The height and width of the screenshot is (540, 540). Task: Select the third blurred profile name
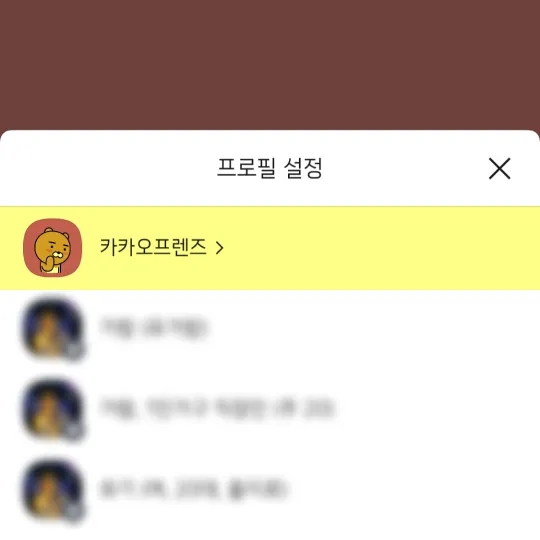coord(193,488)
